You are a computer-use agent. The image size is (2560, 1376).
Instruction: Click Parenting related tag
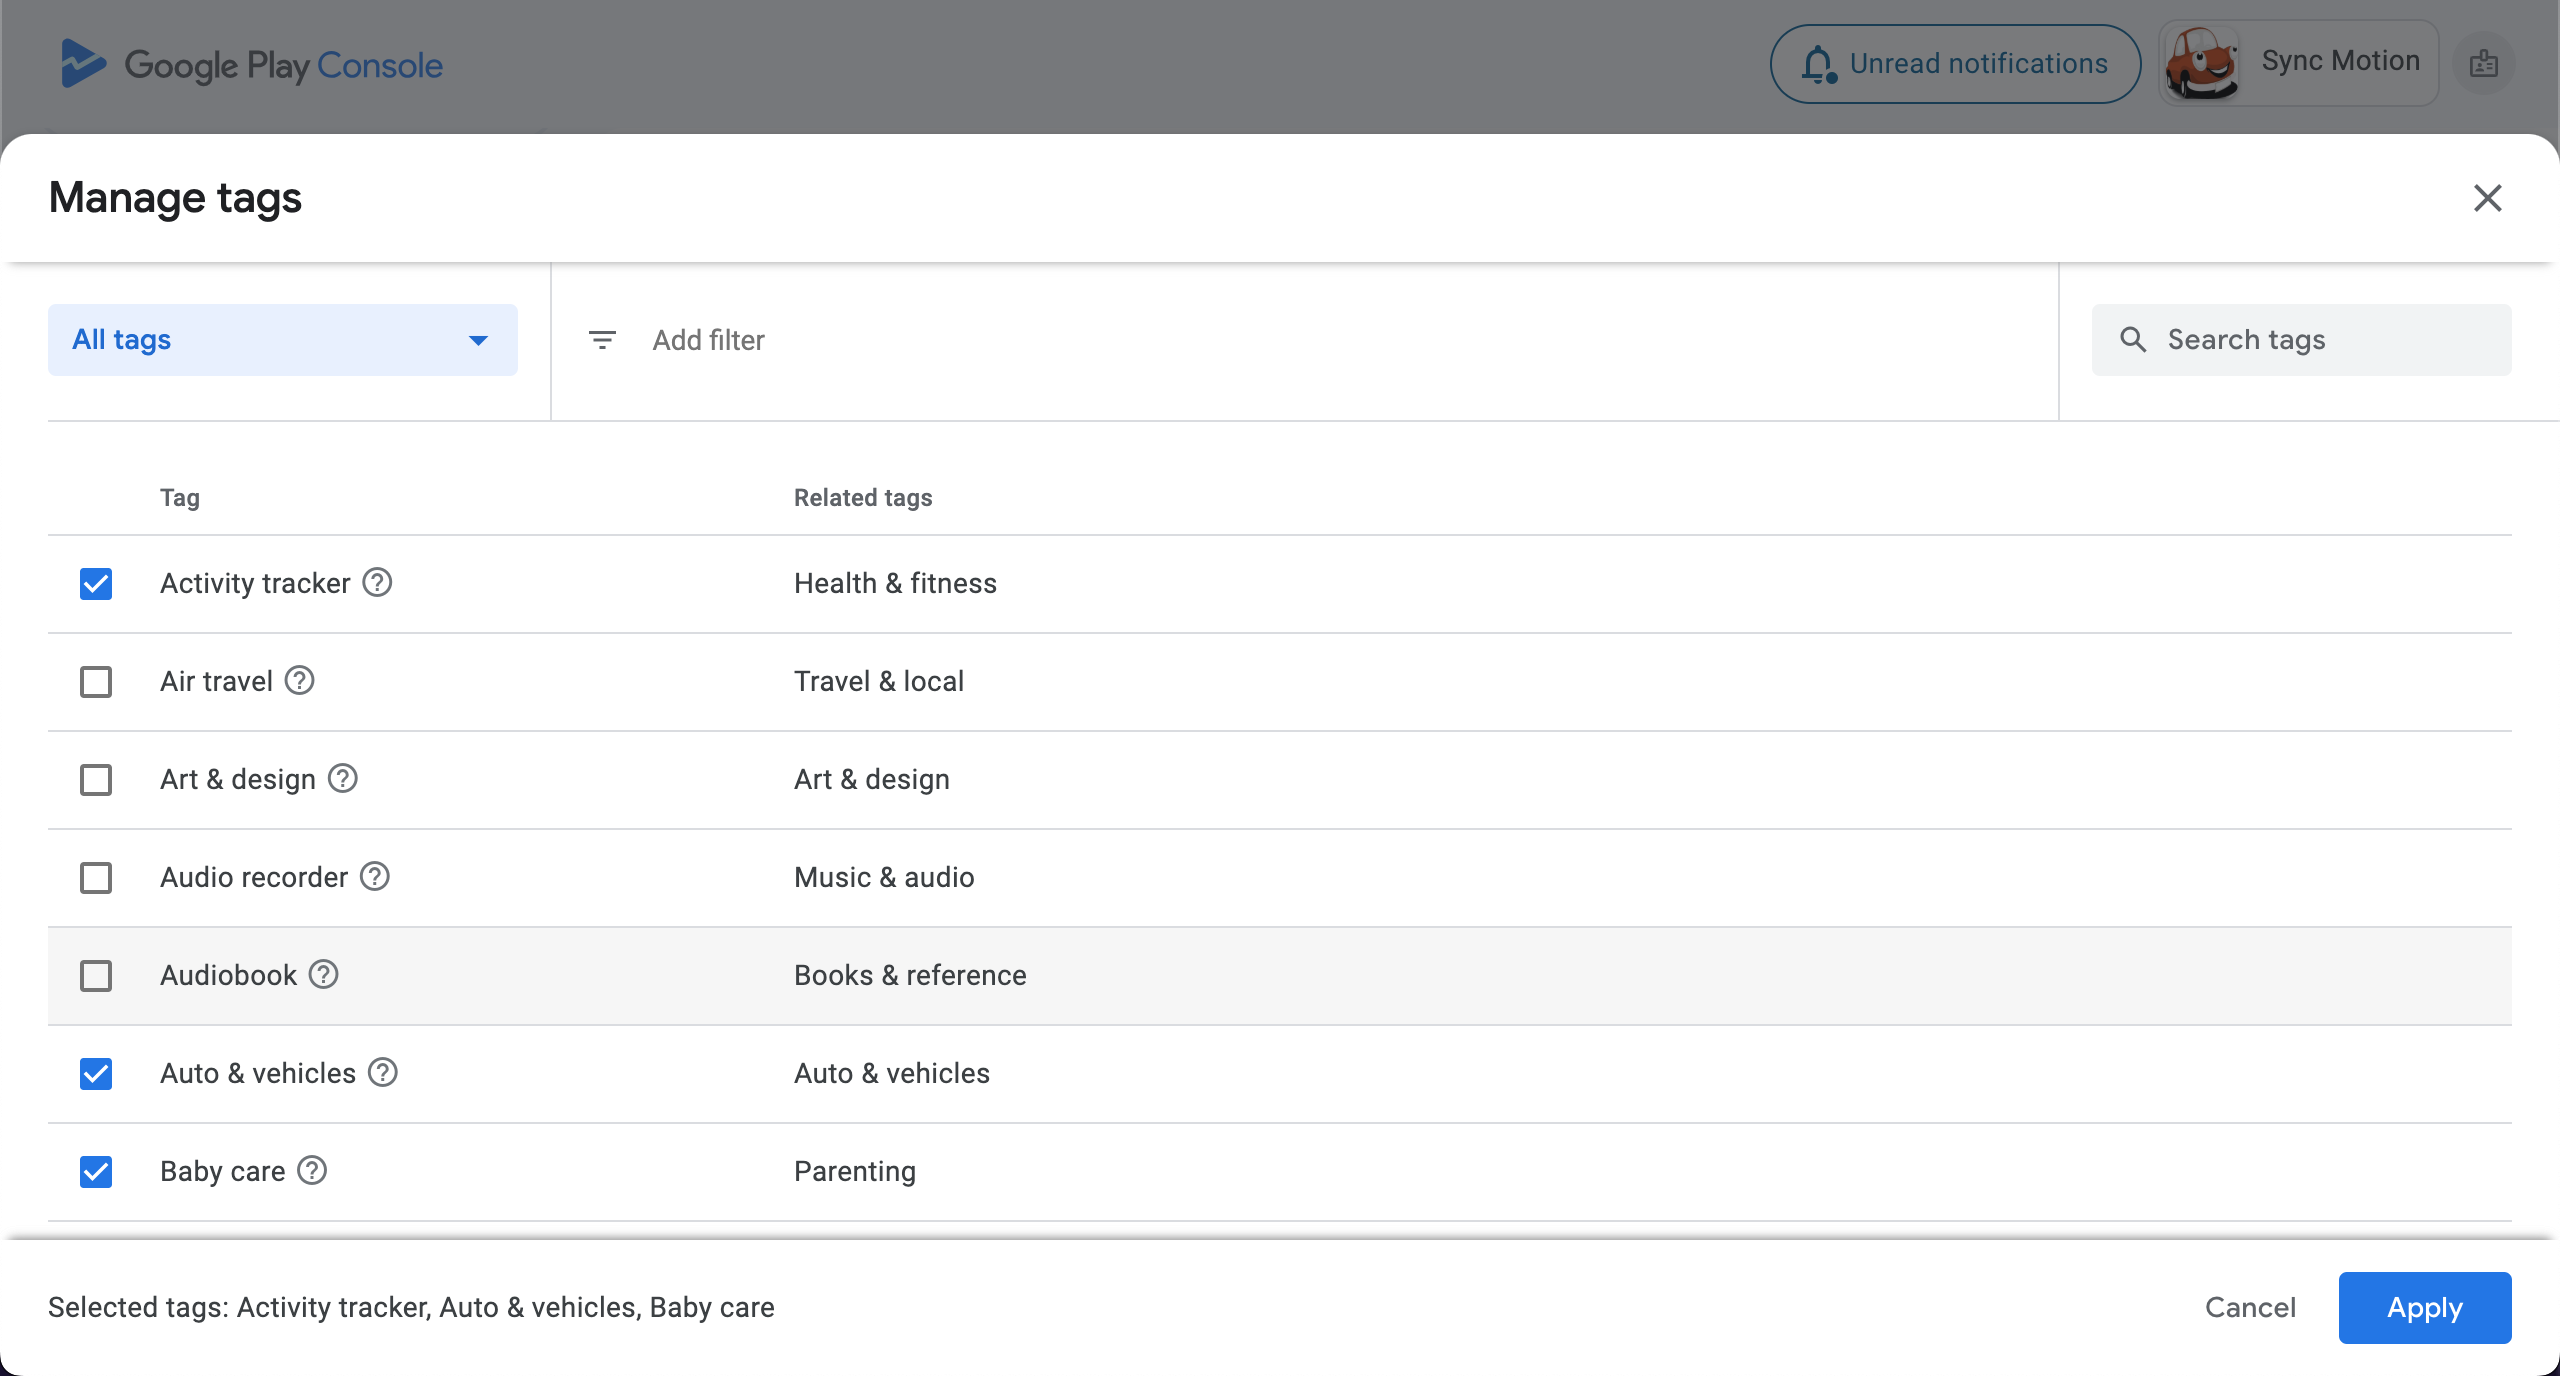click(x=855, y=1172)
